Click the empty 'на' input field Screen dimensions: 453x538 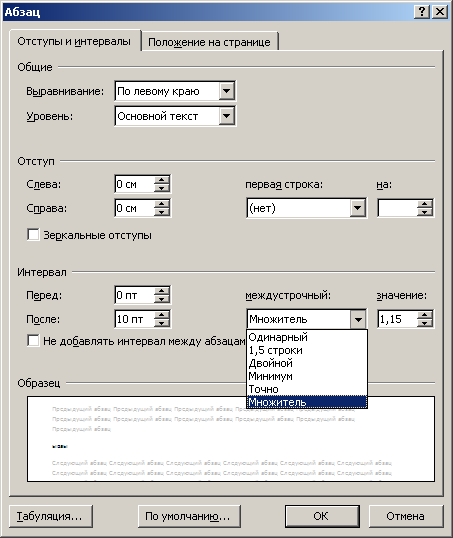398,208
